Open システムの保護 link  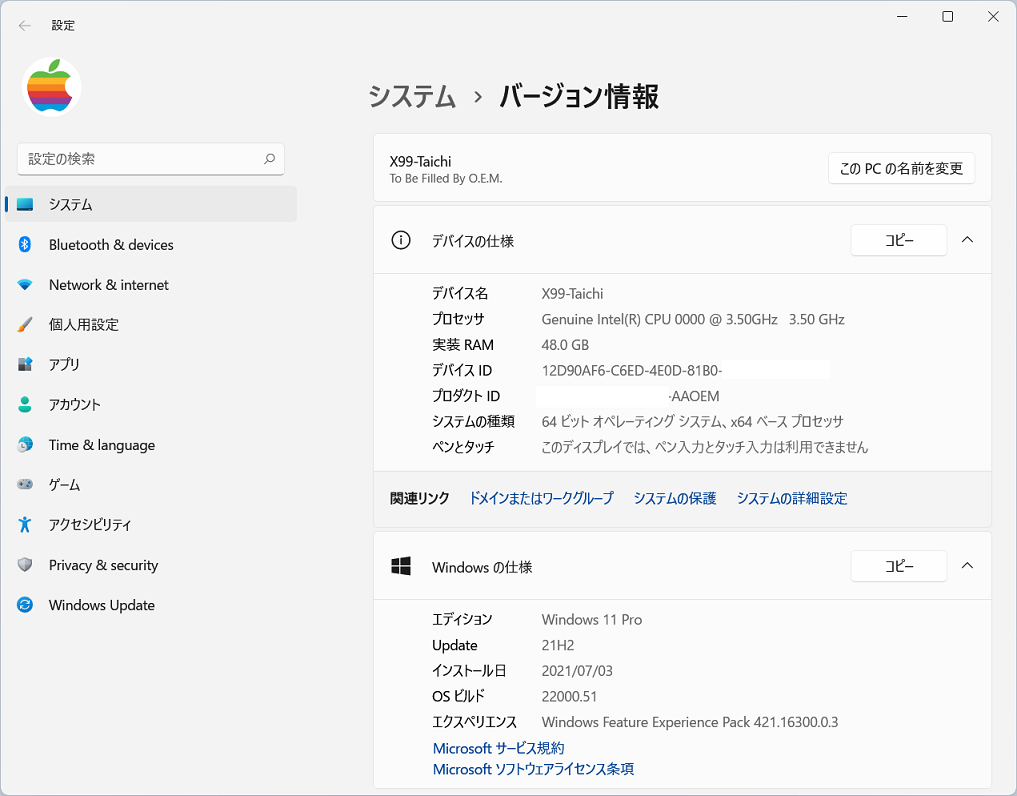click(675, 498)
